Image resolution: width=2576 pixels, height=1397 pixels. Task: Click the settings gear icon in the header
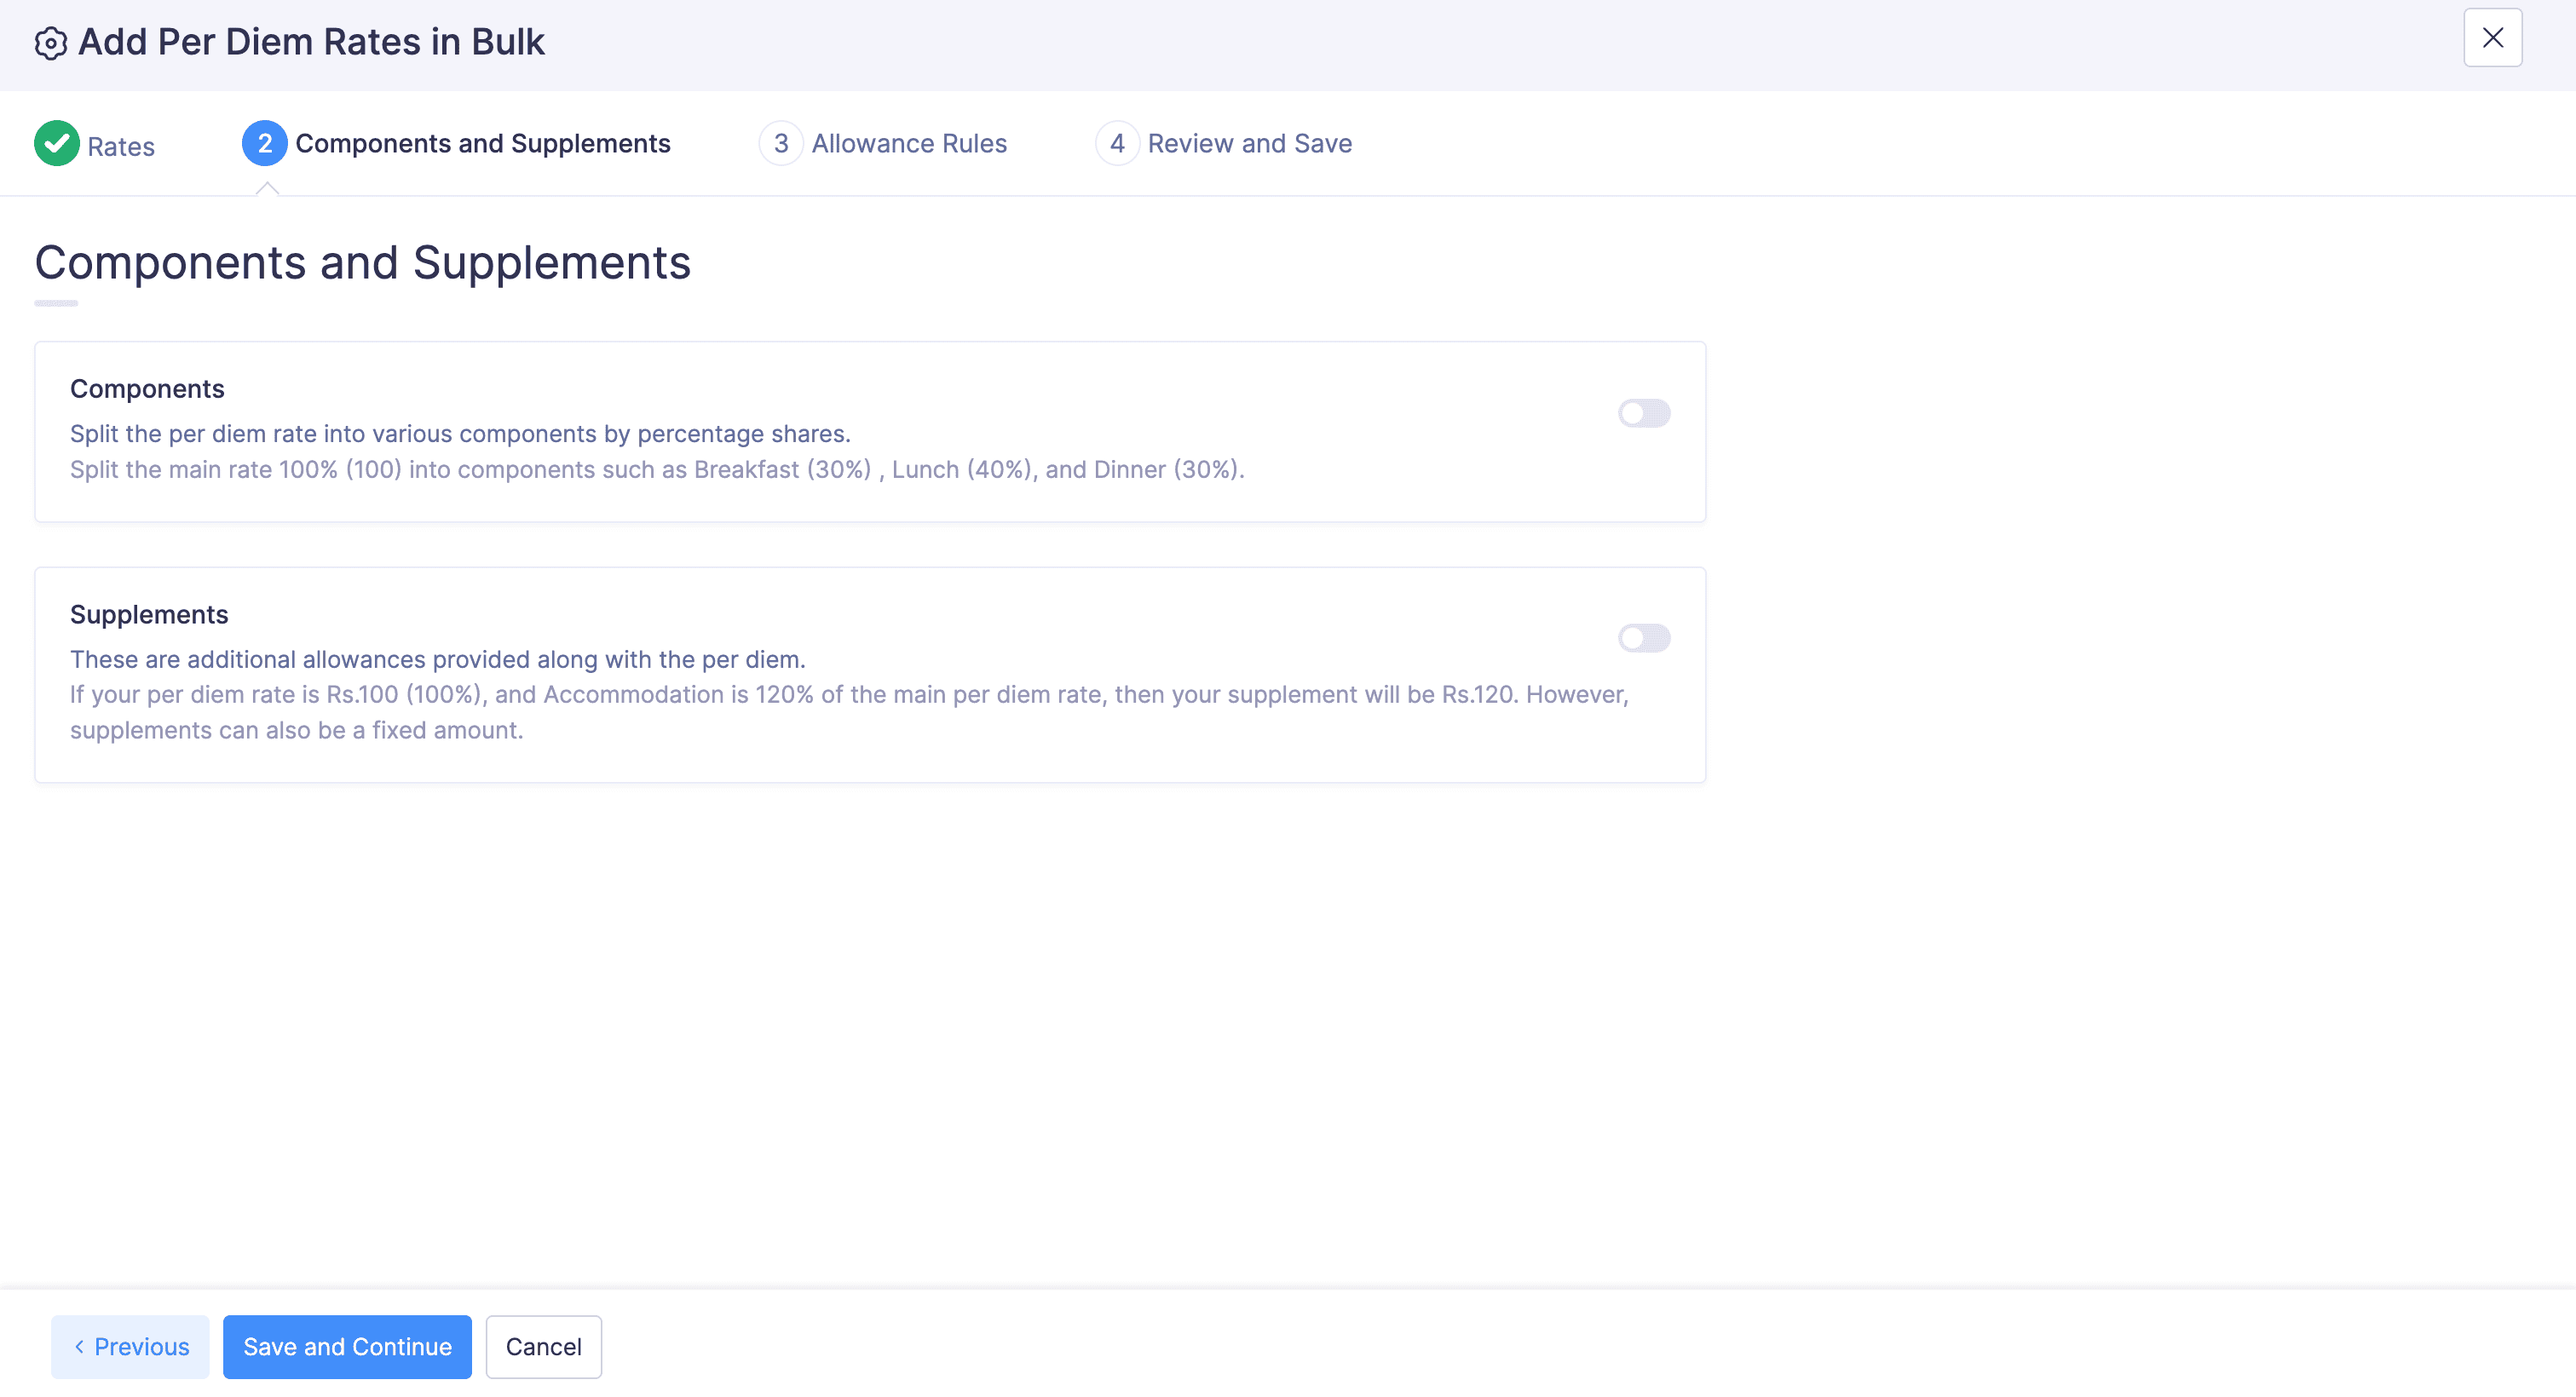click(x=51, y=43)
